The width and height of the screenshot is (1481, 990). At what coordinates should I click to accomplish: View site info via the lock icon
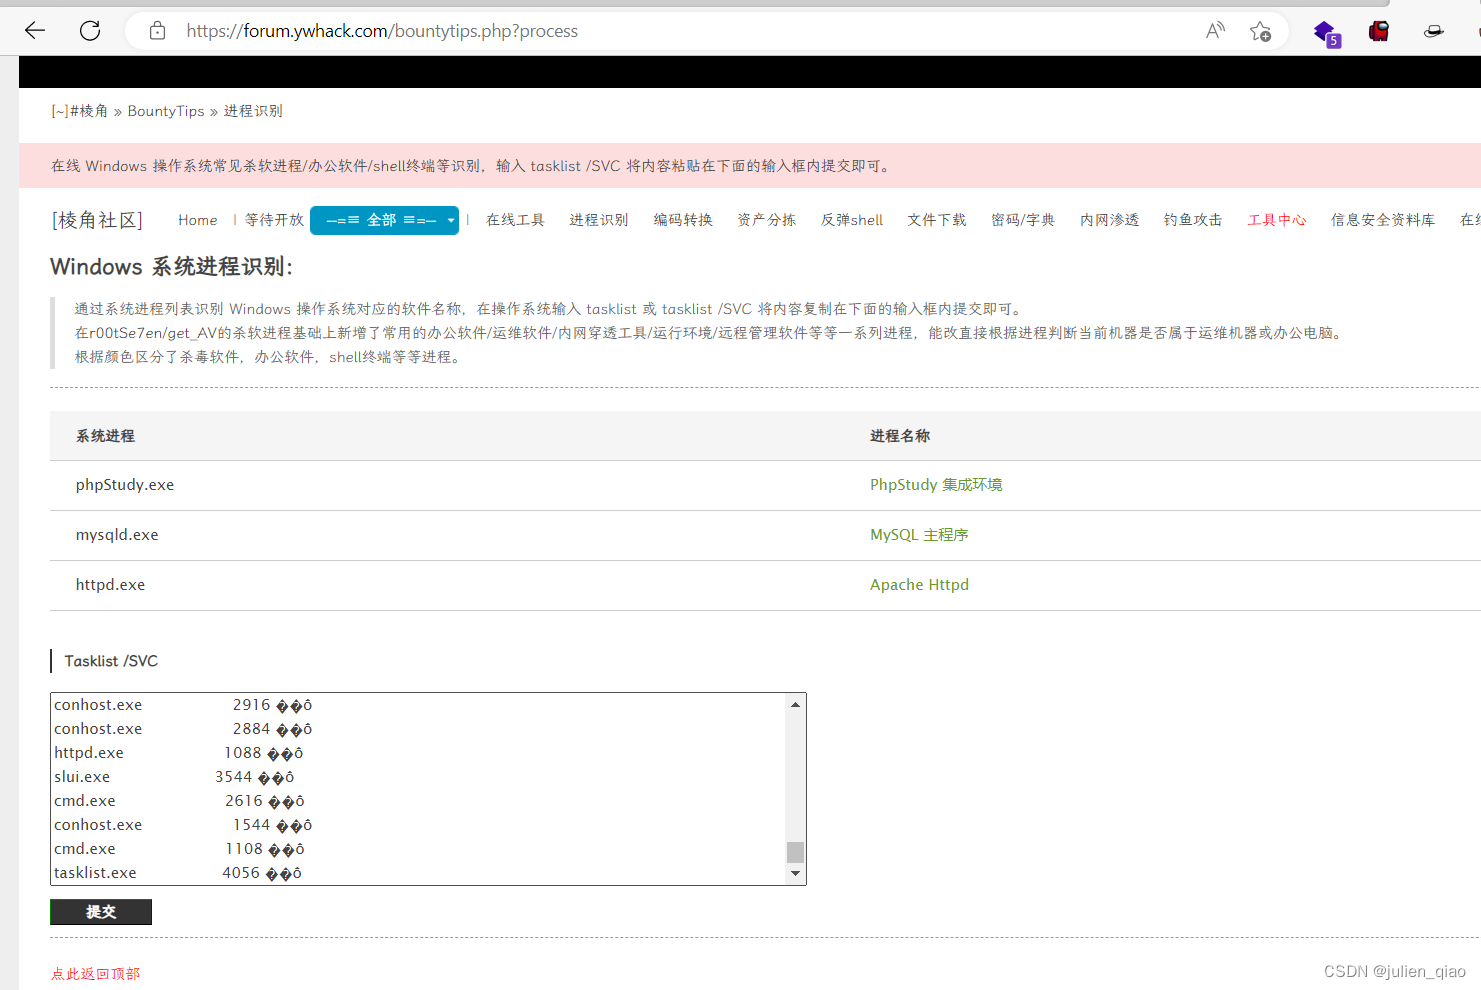point(157,31)
